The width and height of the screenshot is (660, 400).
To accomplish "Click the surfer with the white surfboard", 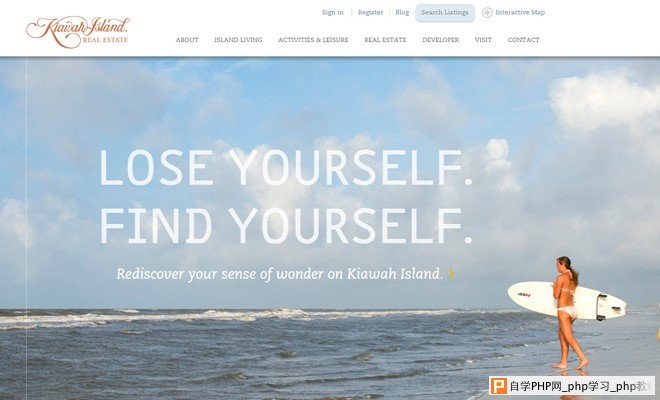I will [x=567, y=312].
